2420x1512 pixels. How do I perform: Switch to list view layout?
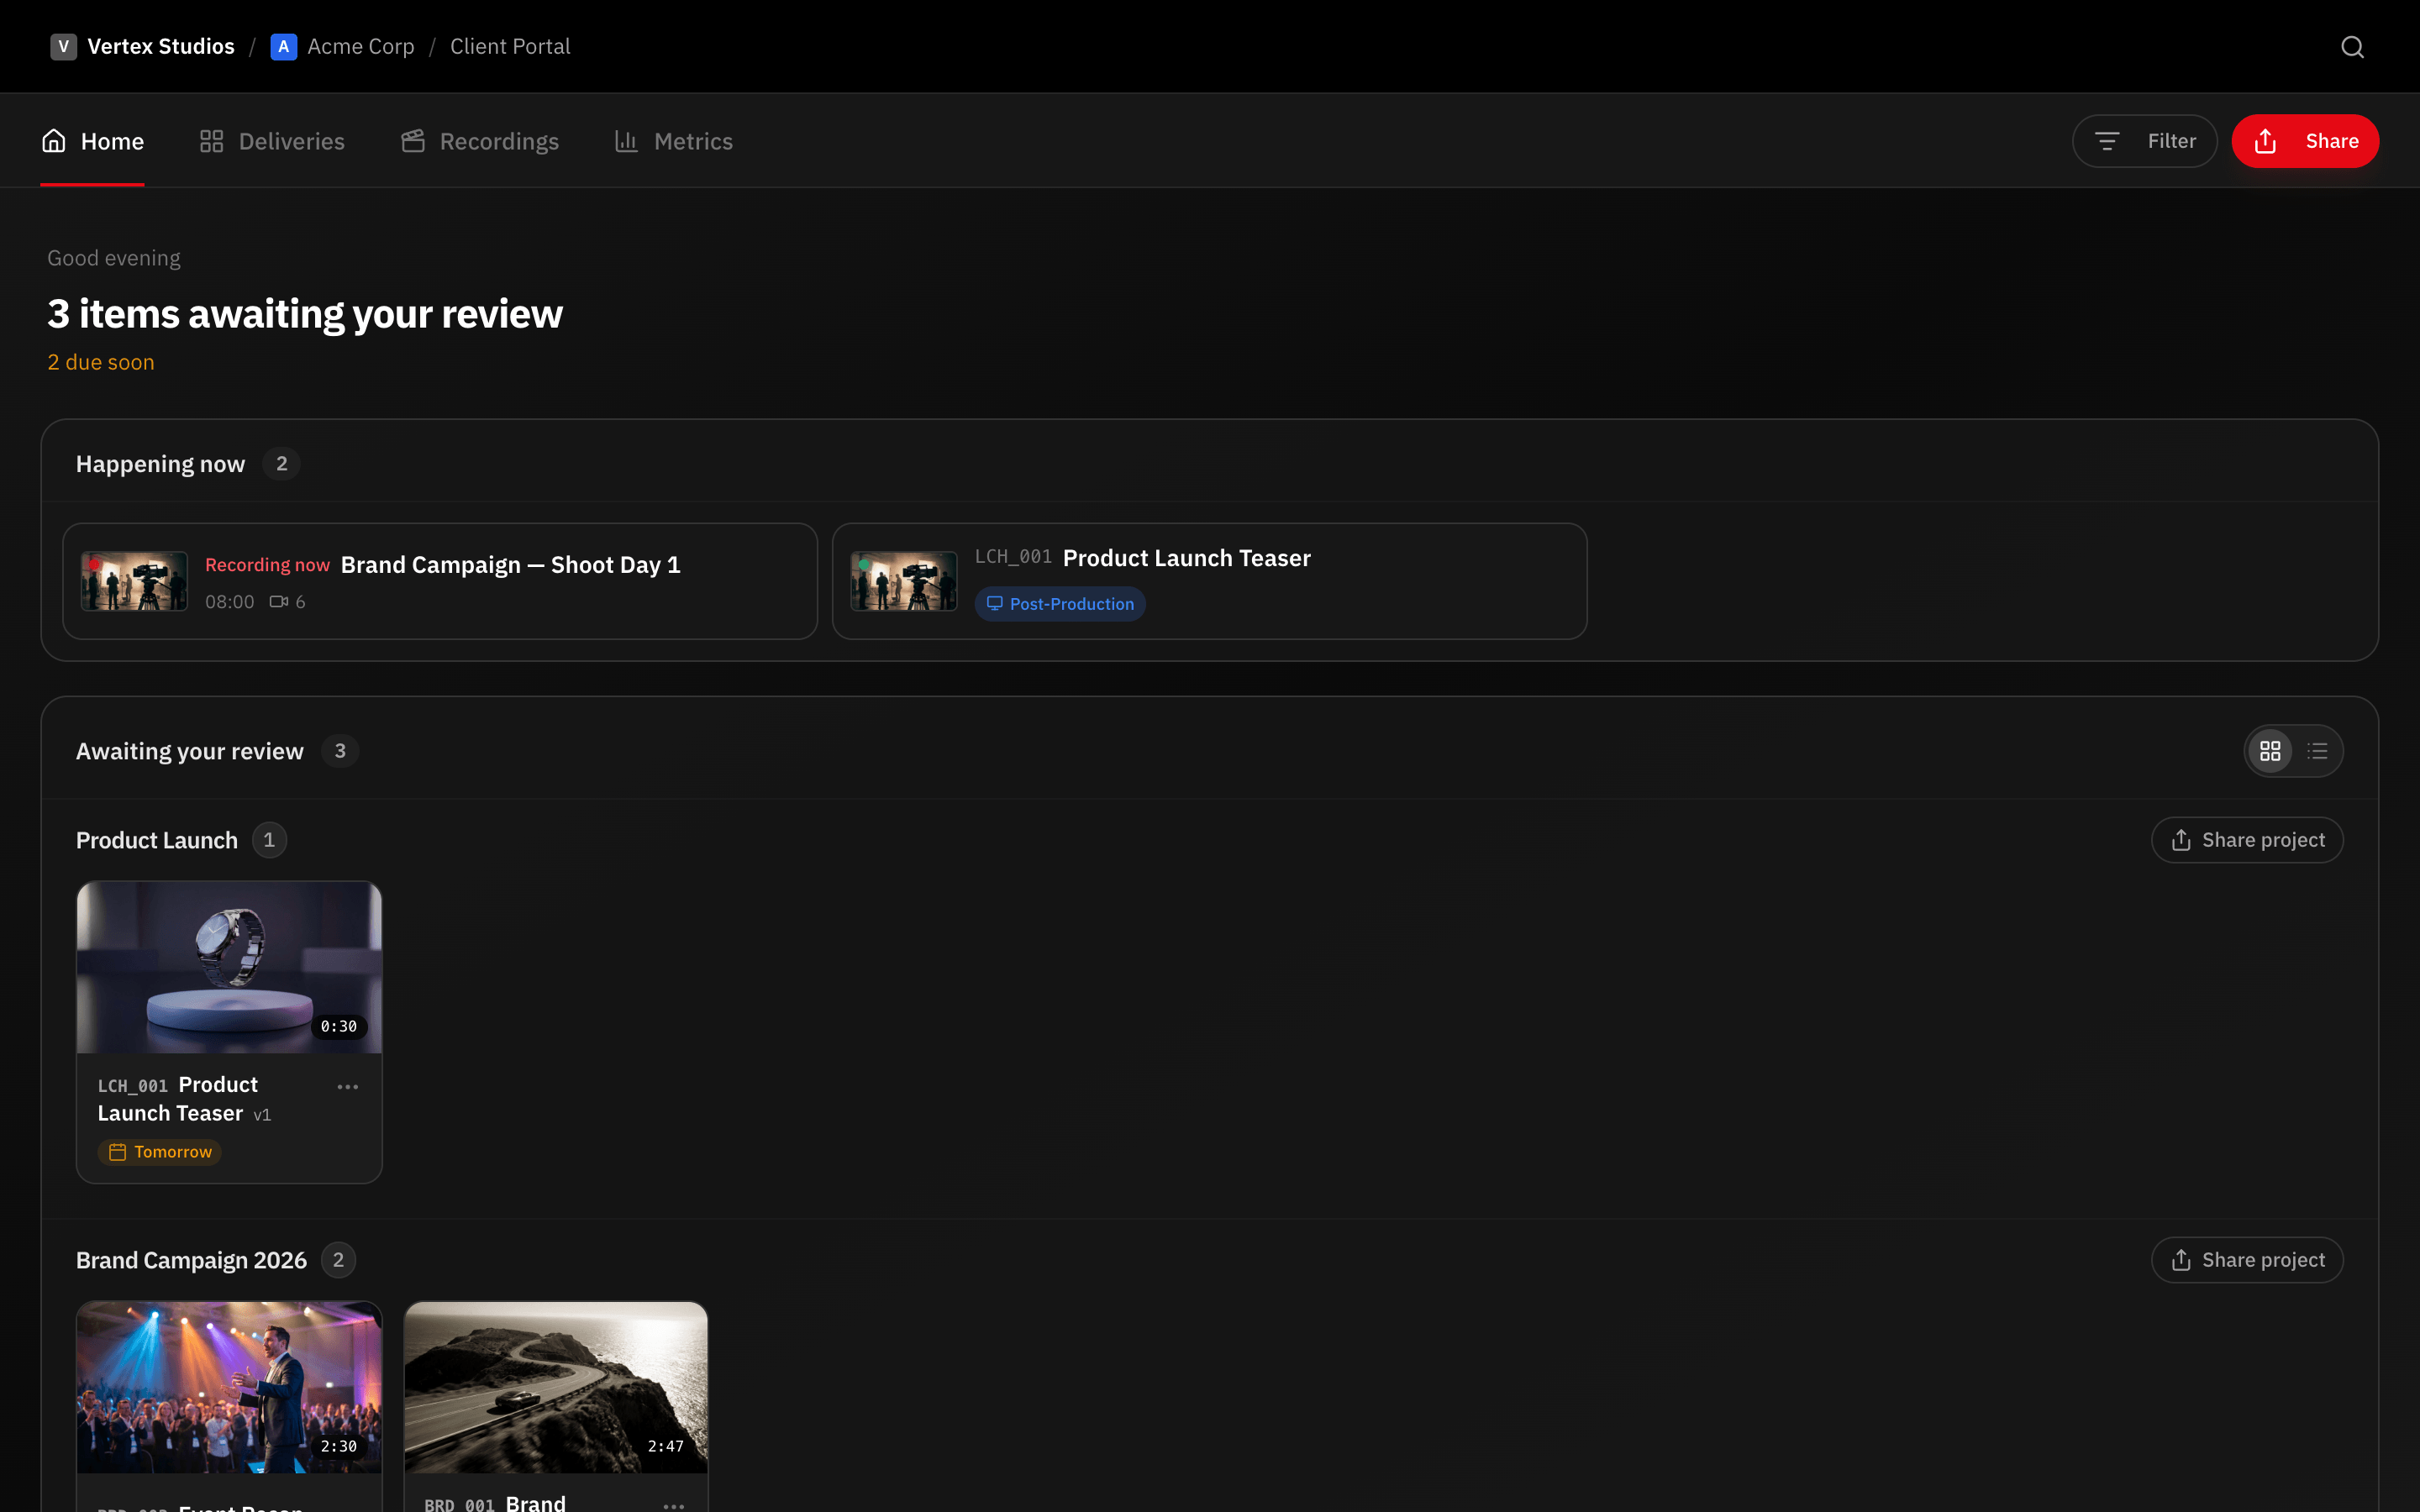(x=2317, y=751)
